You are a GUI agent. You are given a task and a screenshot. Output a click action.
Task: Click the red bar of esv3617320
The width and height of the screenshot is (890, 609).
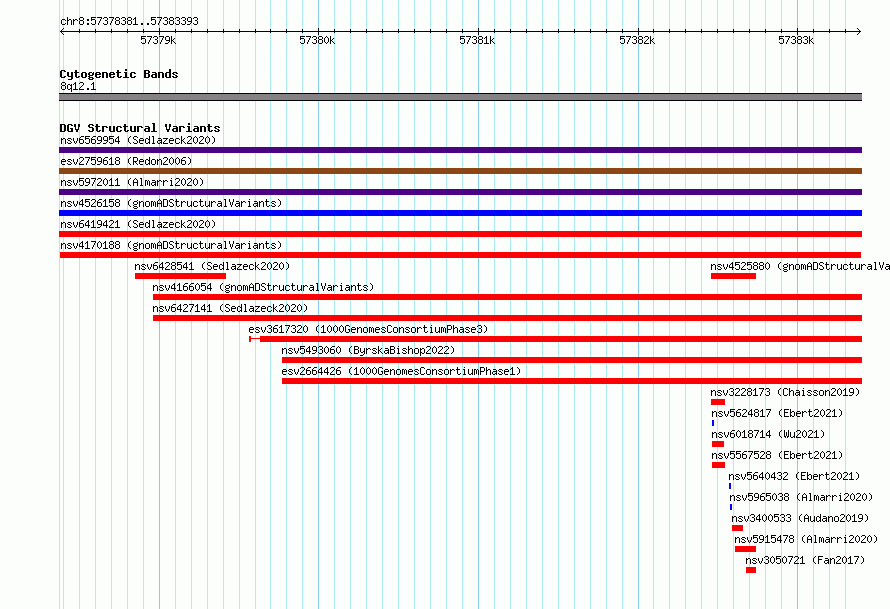coord(556,339)
